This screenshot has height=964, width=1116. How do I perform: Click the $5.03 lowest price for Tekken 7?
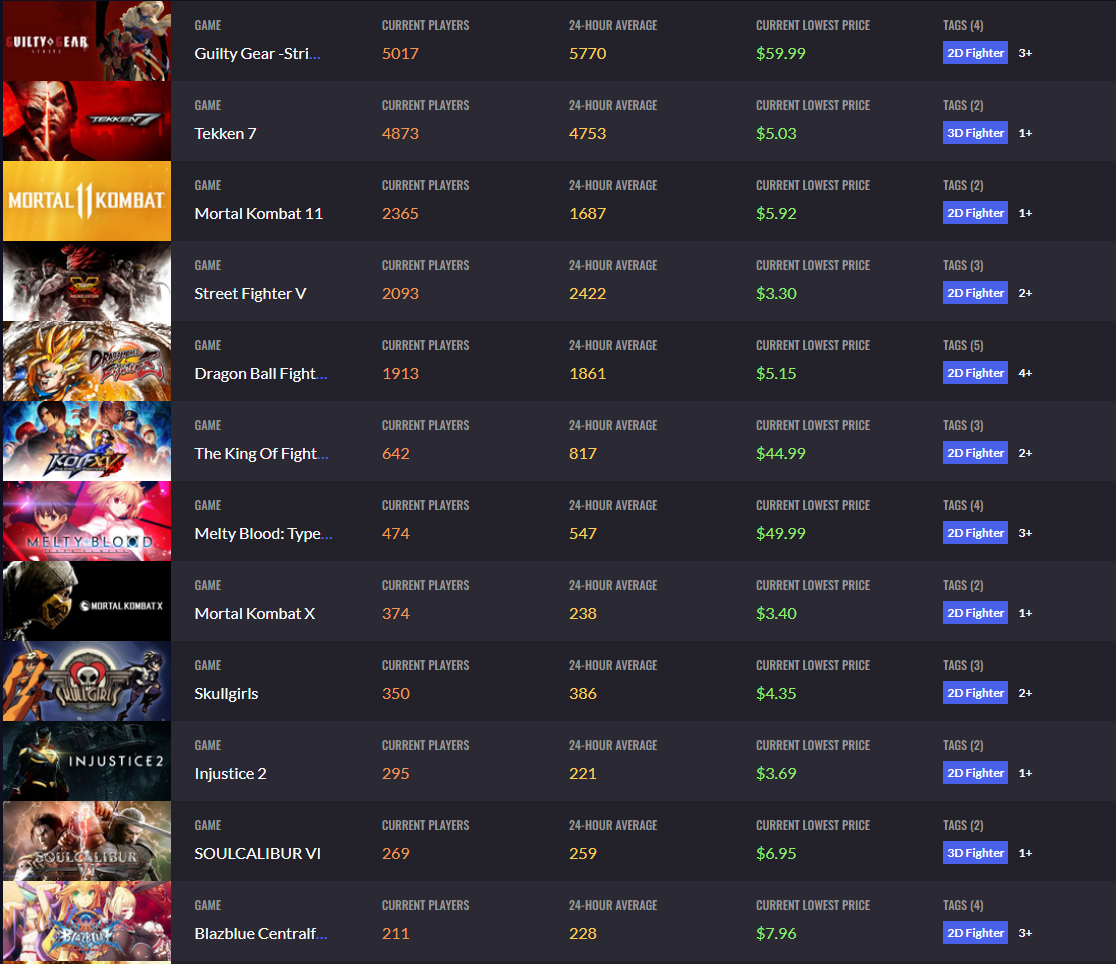pos(776,133)
